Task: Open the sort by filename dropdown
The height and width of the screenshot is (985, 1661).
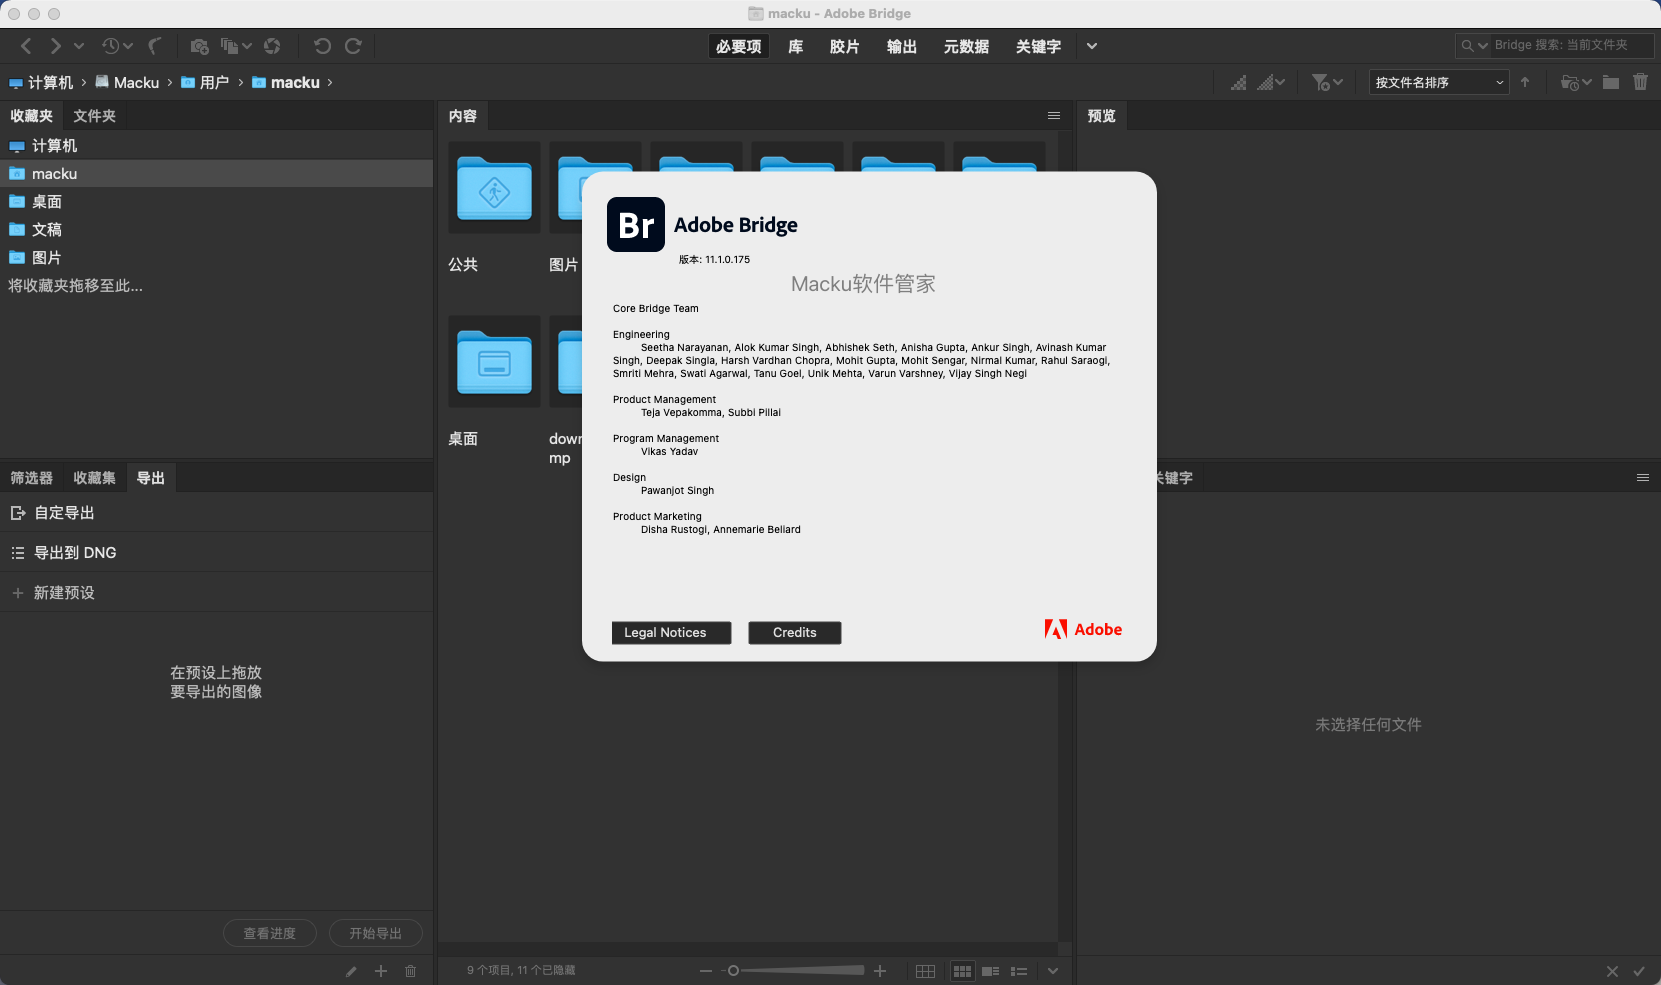Action: tap(1439, 82)
